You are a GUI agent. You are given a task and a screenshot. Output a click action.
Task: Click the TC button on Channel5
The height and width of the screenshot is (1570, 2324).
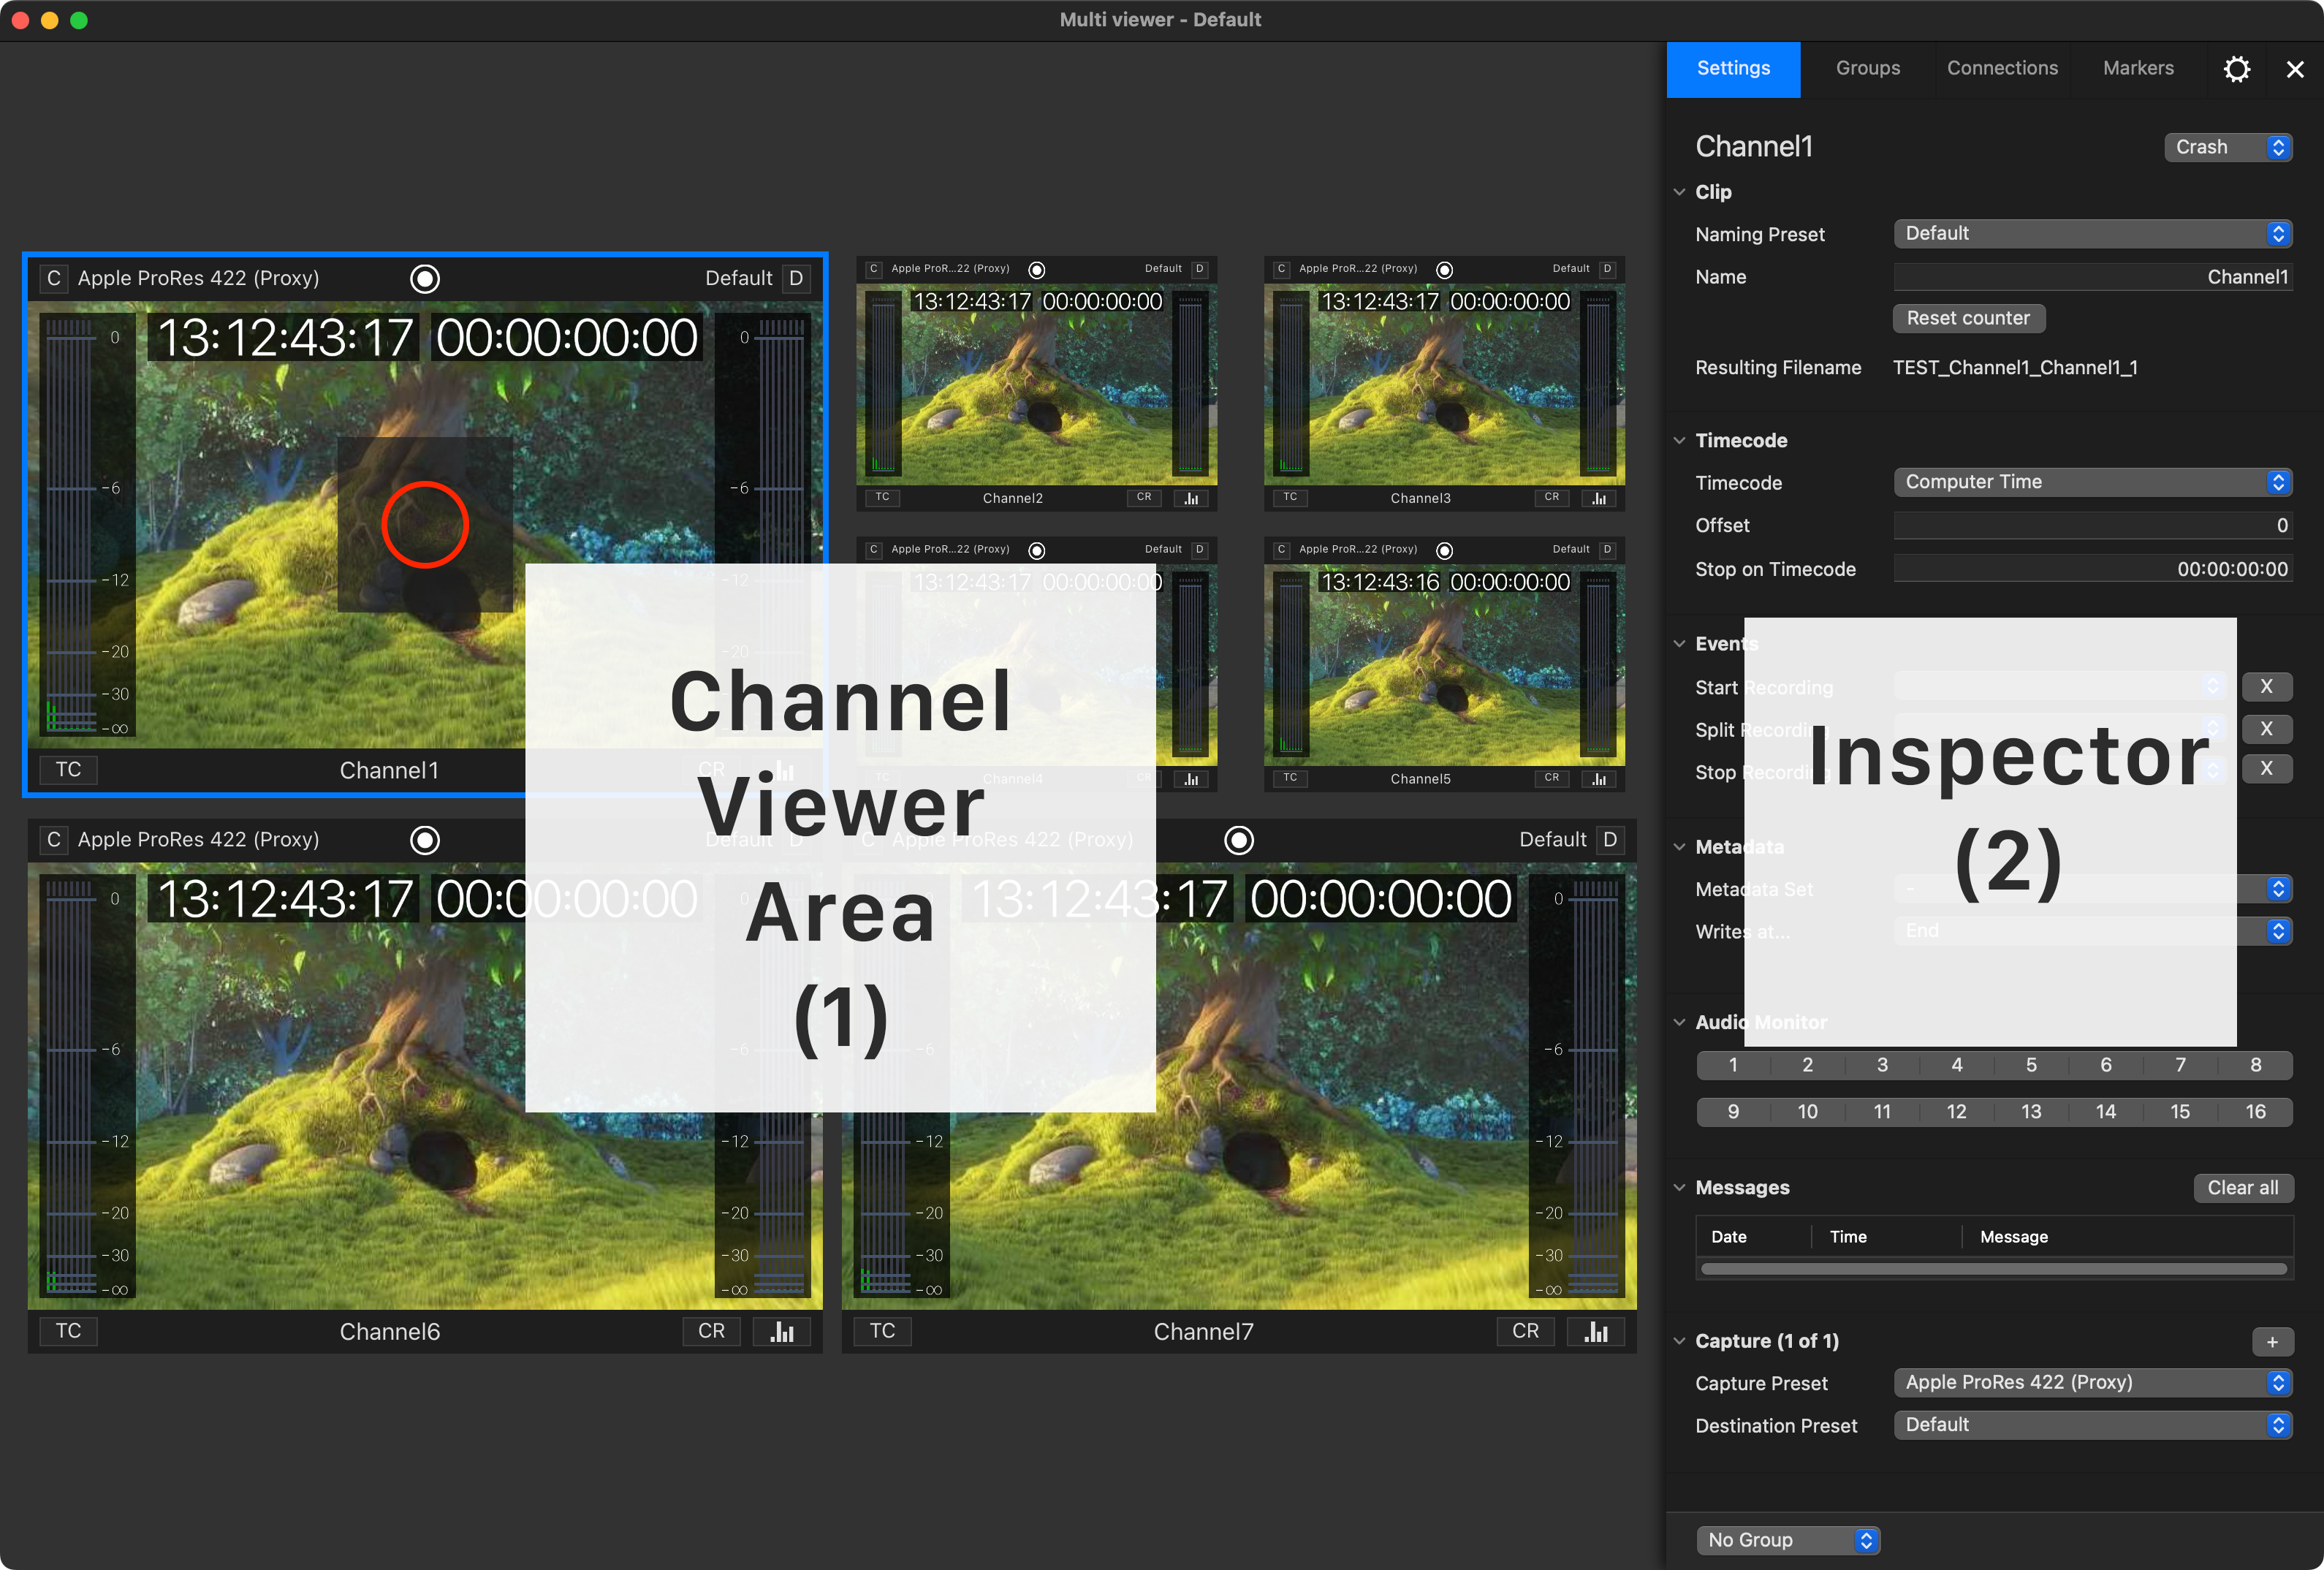[x=1290, y=778]
